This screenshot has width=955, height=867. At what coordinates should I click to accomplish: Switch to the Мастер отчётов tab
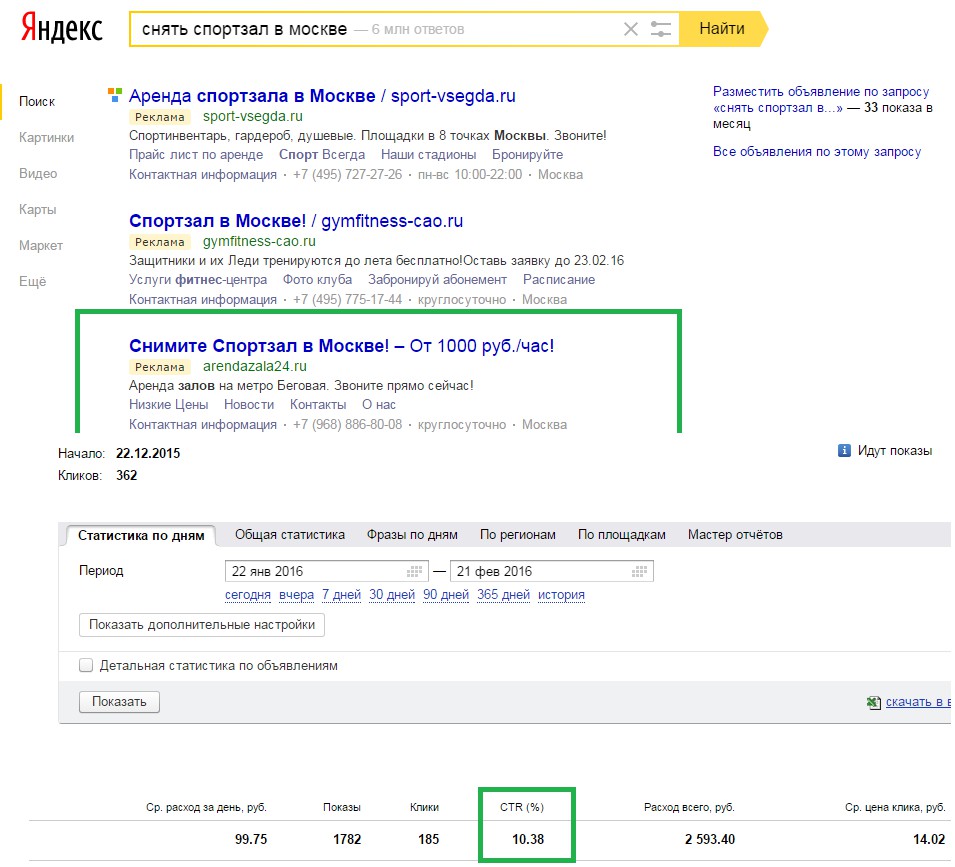coord(735,535)
